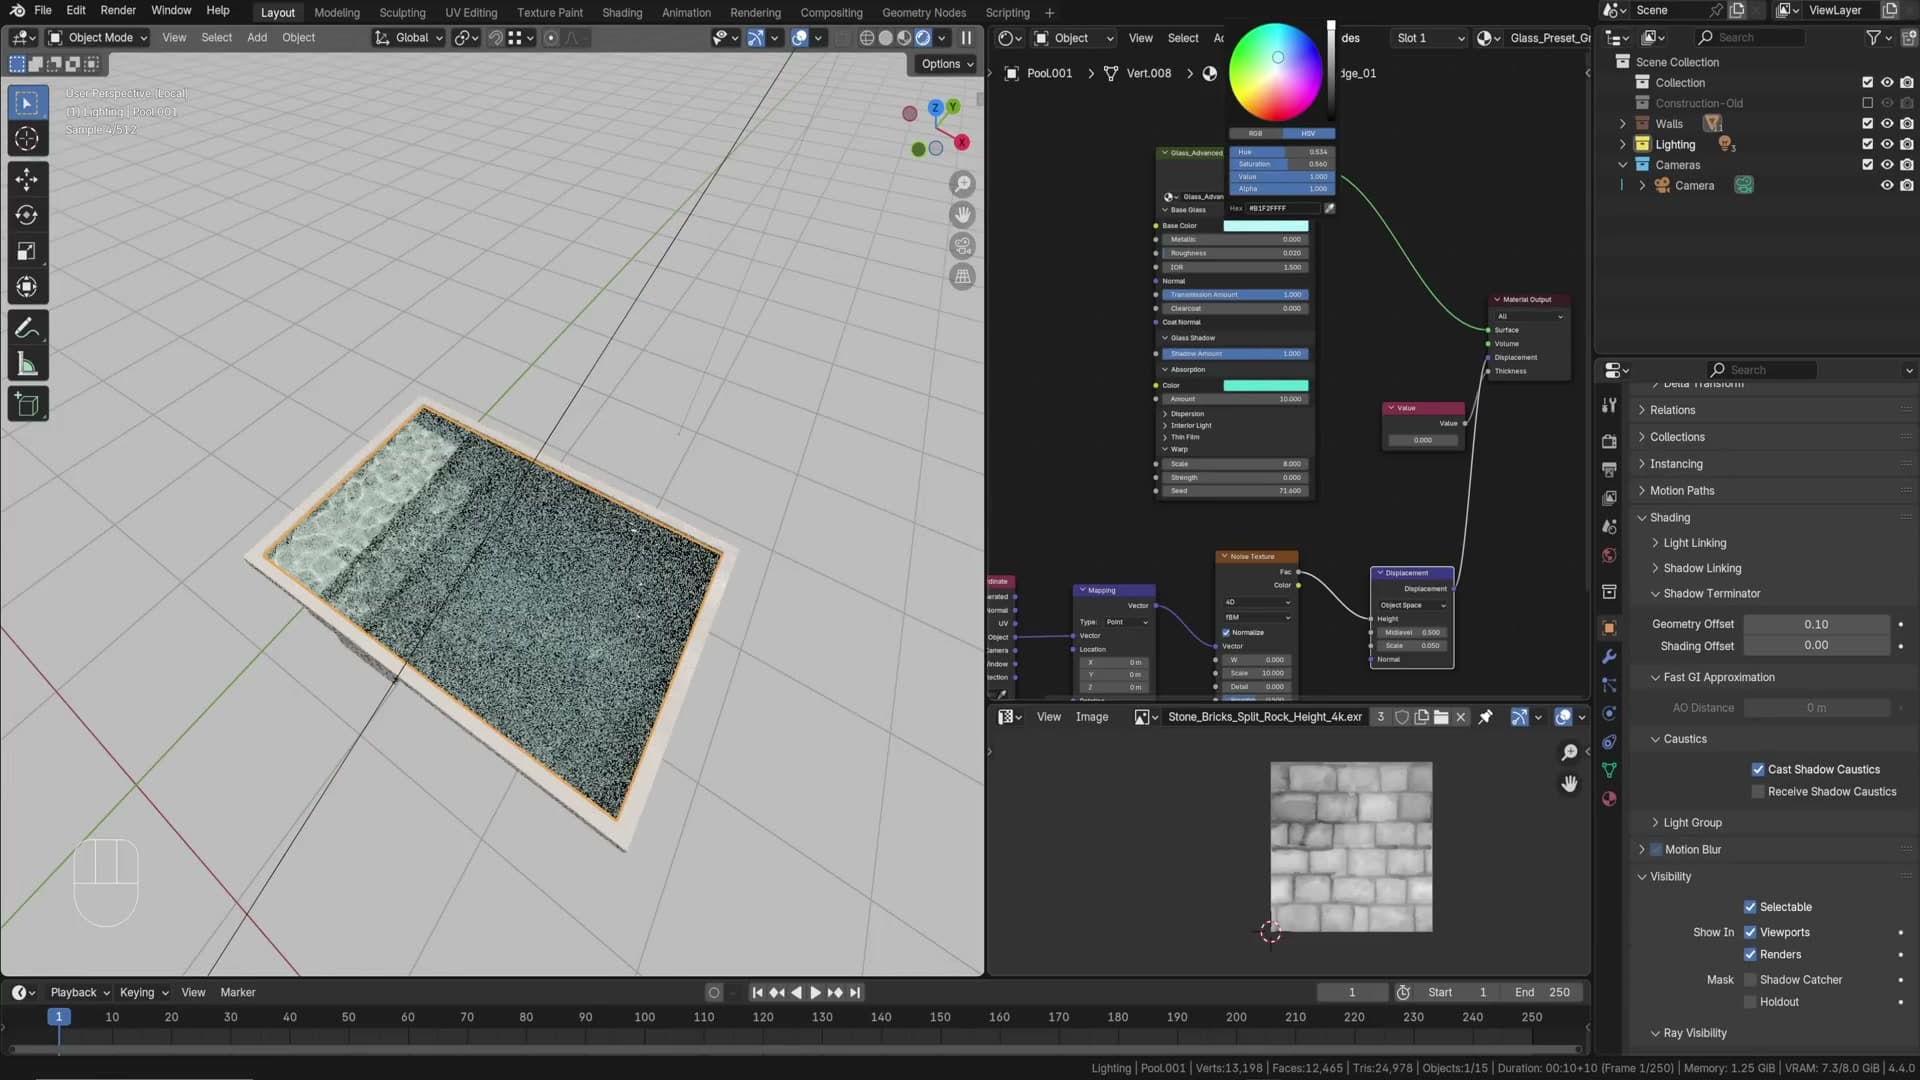Image resolution: width=1920 pixels, height=1080 pixels.
Task: Toggle camera view icon in the viewport
Action: tap(962, 246)
